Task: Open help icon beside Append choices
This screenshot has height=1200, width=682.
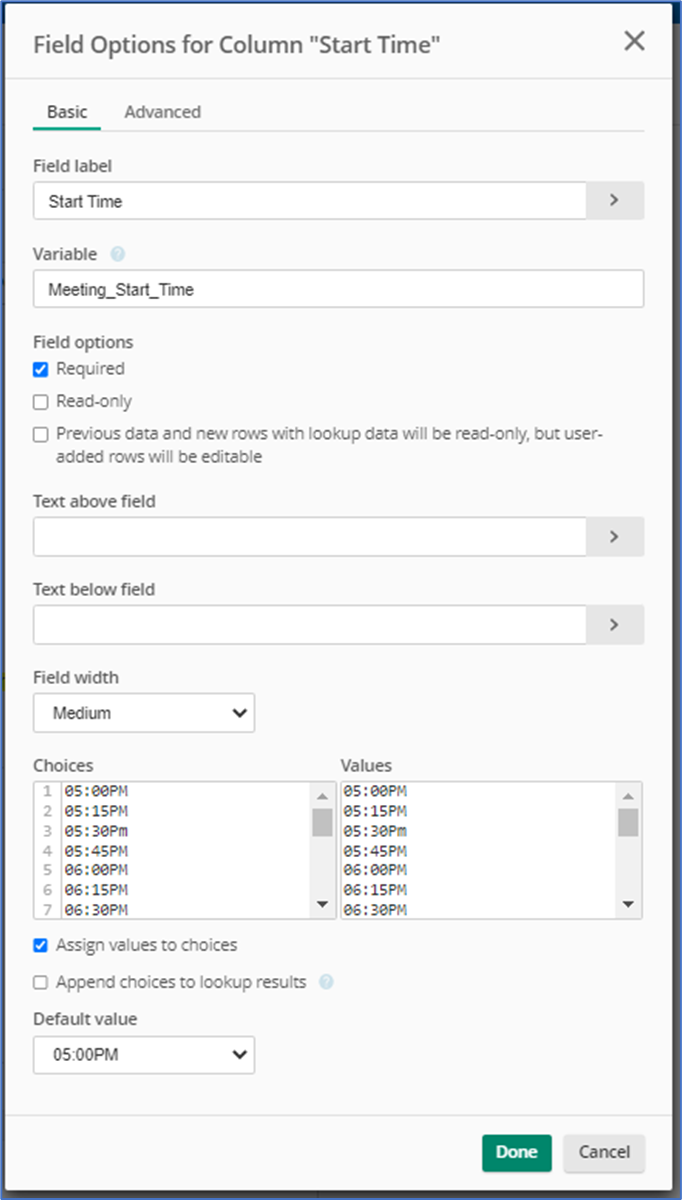Action: point(326,982)
